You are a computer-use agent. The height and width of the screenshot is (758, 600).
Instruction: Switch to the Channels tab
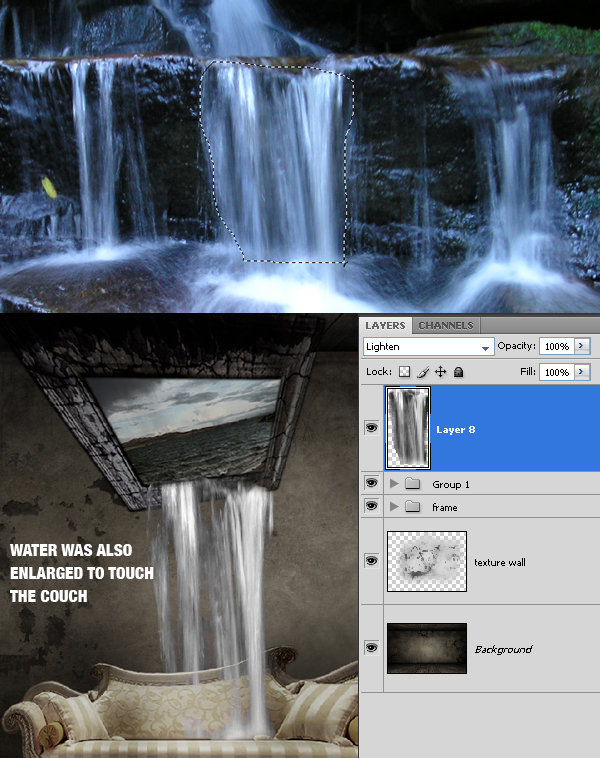tap(446, 326)
